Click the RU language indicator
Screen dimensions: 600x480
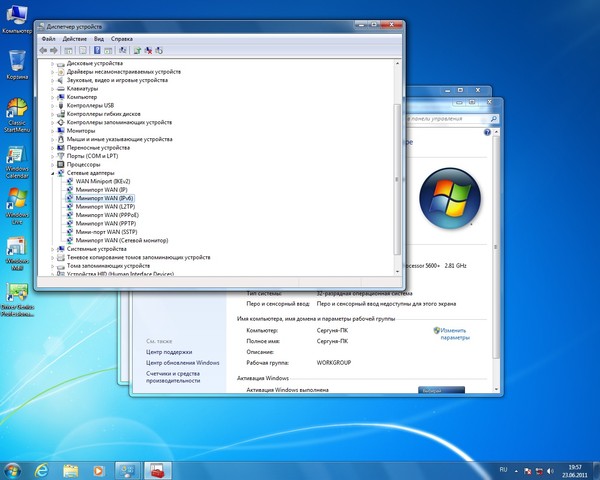(503, 470)
